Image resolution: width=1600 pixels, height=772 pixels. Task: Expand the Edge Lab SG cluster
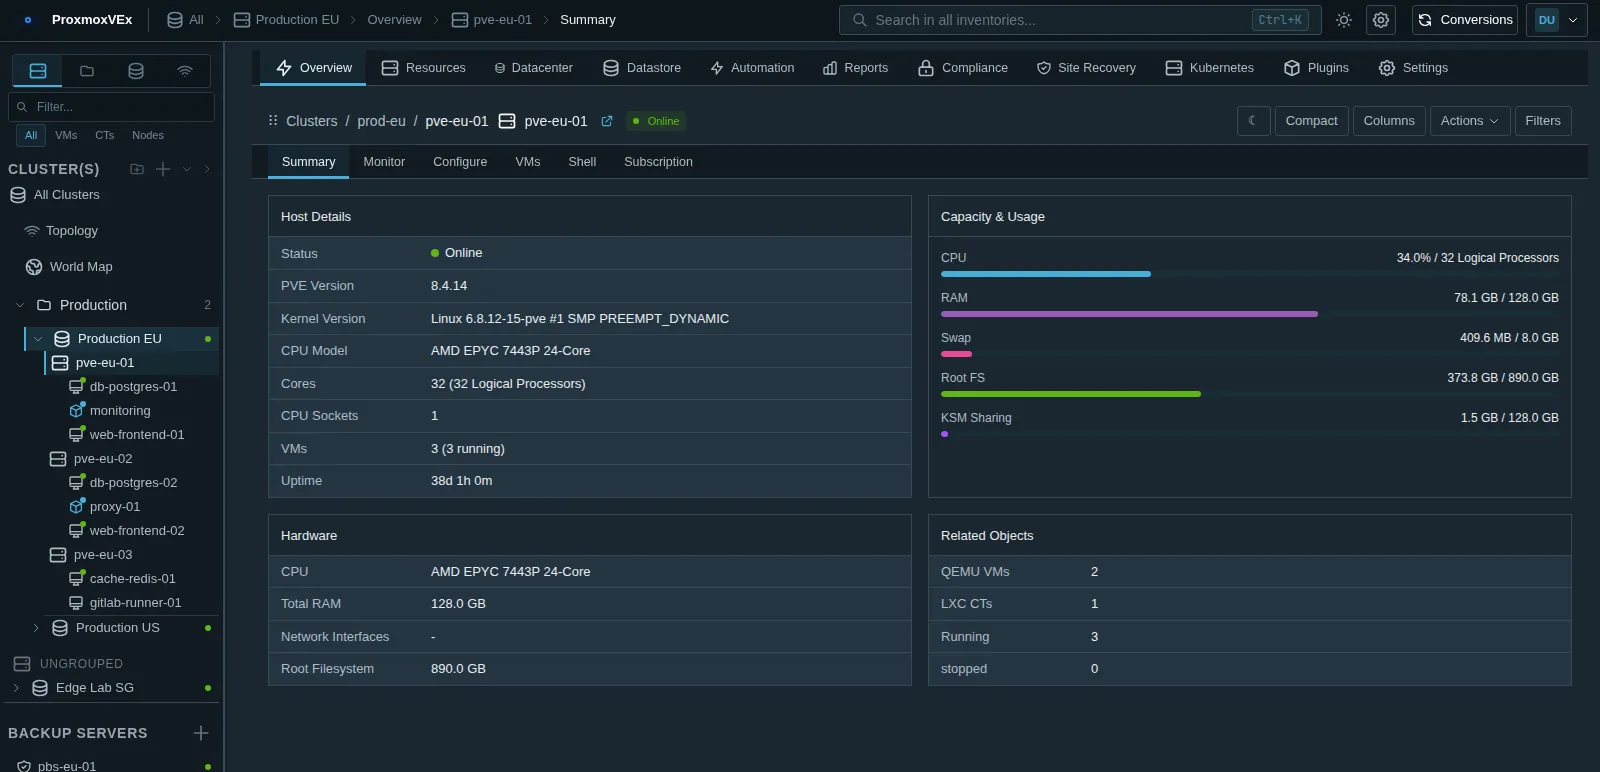coord(16,688)
